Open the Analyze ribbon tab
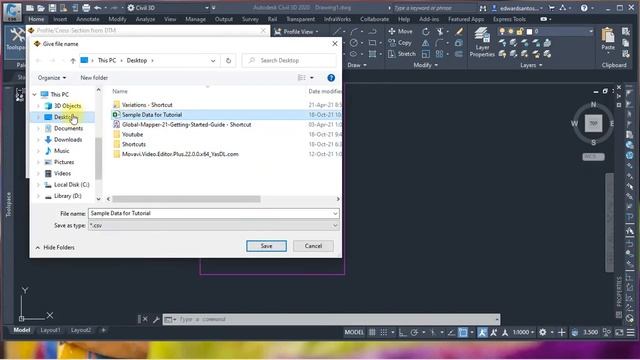This screenshot has width=640, height=360. (x=145, y=19)
